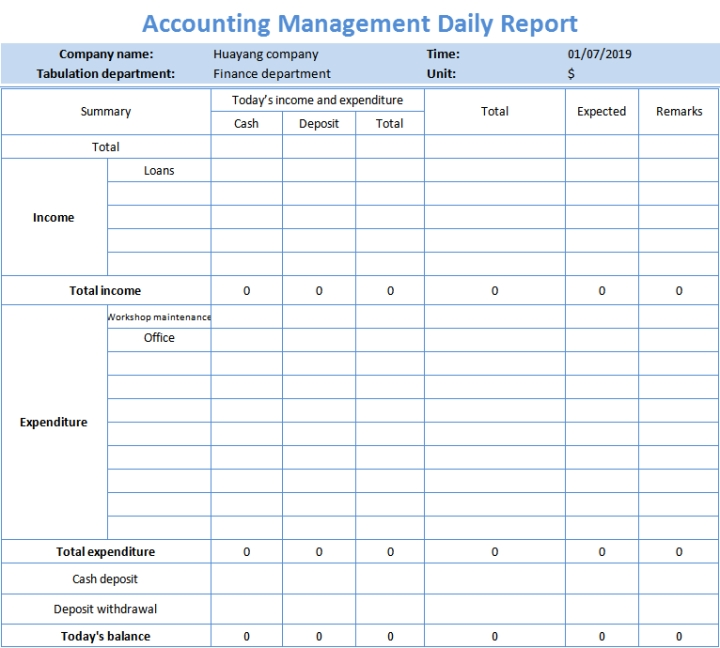Image resolution: width=720 pixels, height=648 pixels.
Task: Click the Summary header cell
Action: click(x=106, y=112)
